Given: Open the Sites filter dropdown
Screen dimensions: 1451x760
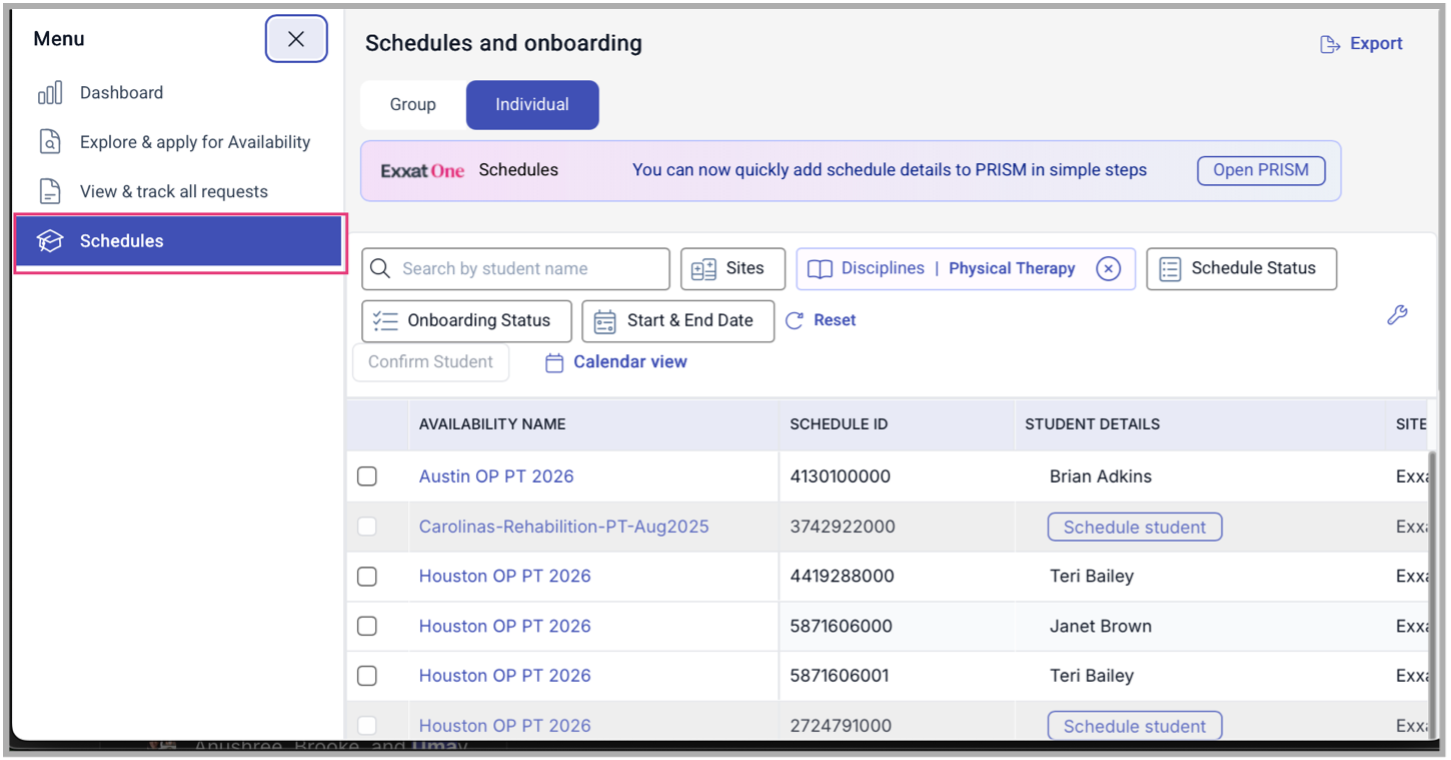Looking at the screenshot, I should click(x=733, y=268).
